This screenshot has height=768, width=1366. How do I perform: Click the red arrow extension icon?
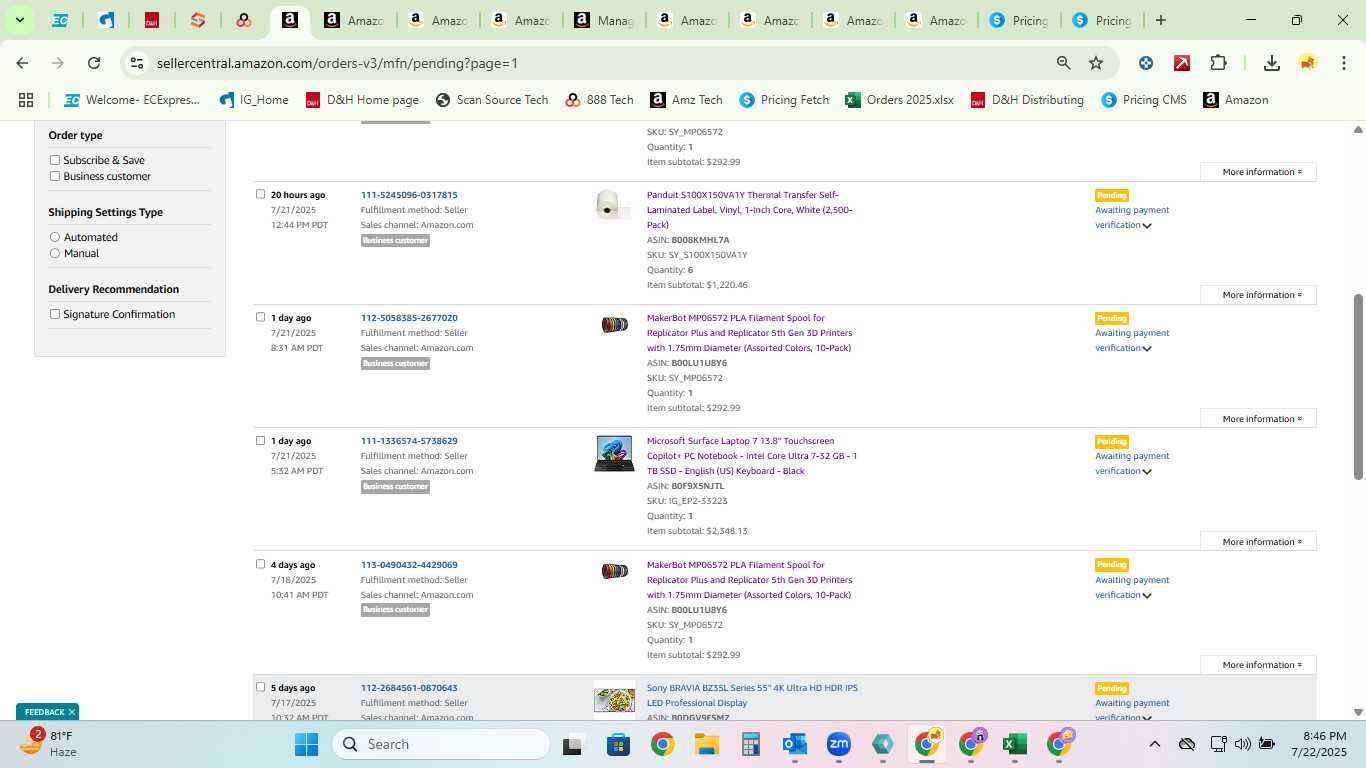pos(1182,63)
